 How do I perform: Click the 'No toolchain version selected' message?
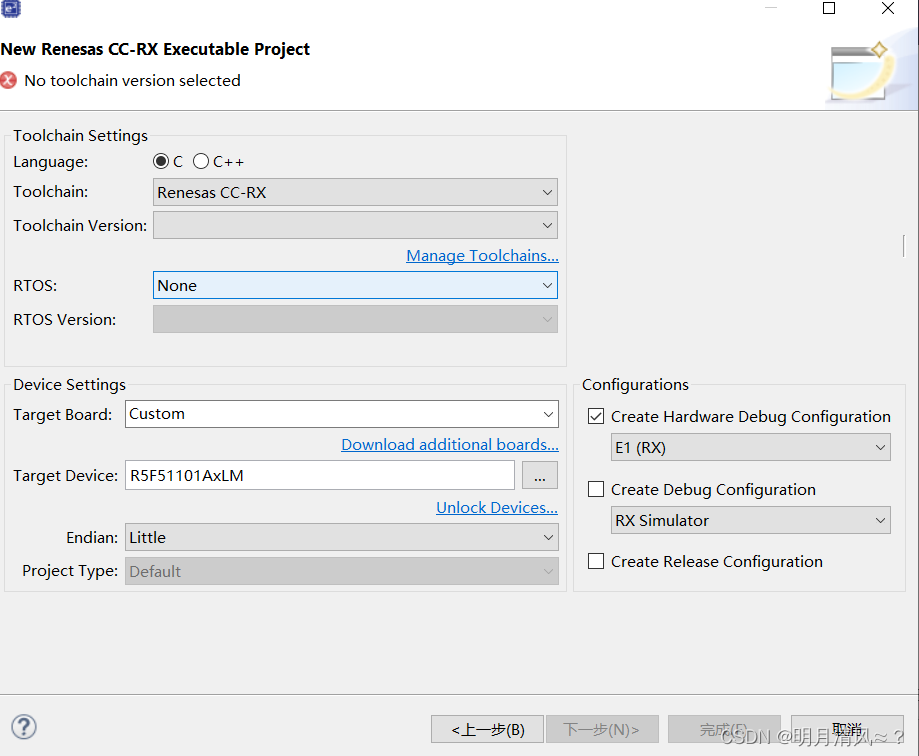coord(132,81)
